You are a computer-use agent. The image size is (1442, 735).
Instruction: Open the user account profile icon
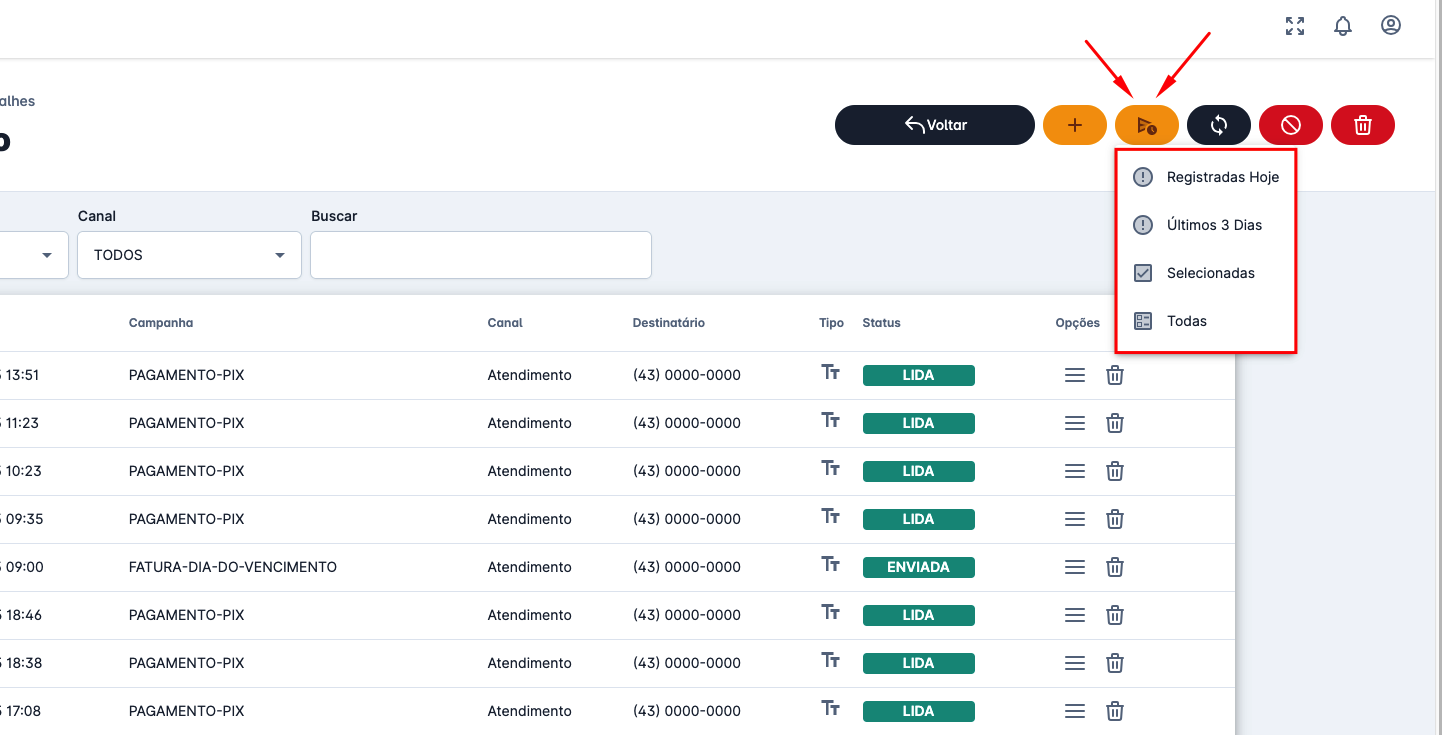pos(1391,26)
